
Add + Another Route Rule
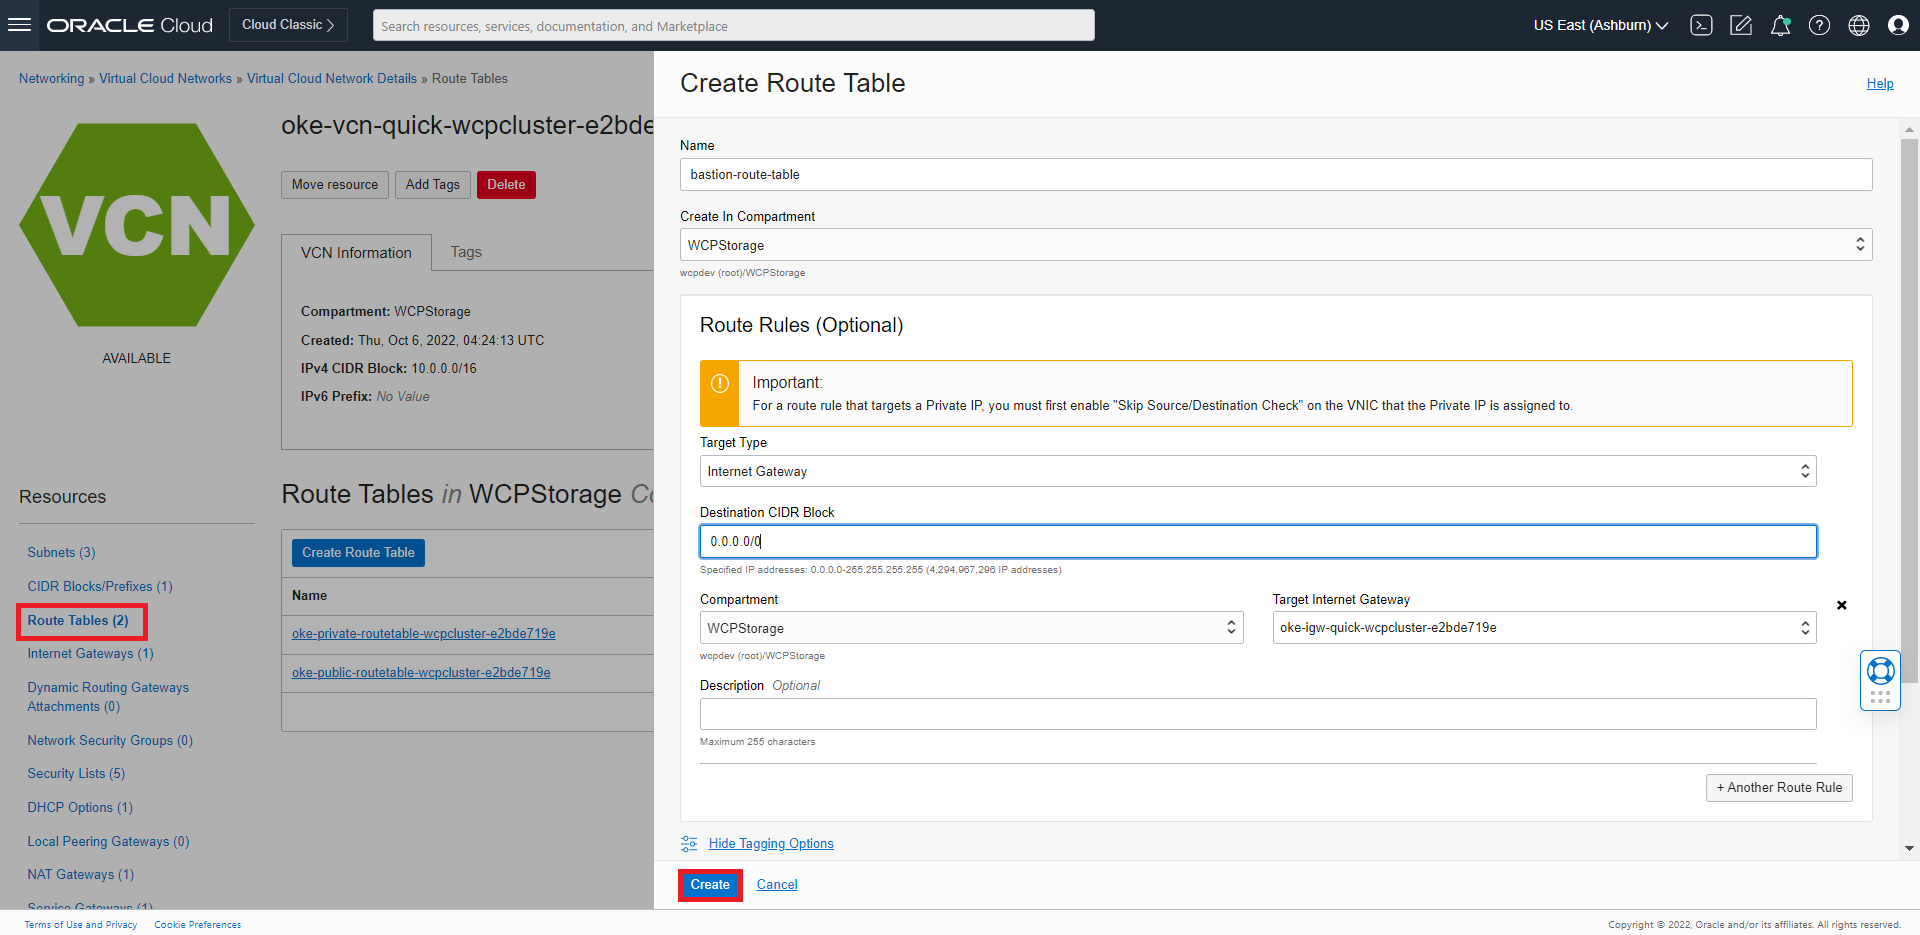(1779, 788)
